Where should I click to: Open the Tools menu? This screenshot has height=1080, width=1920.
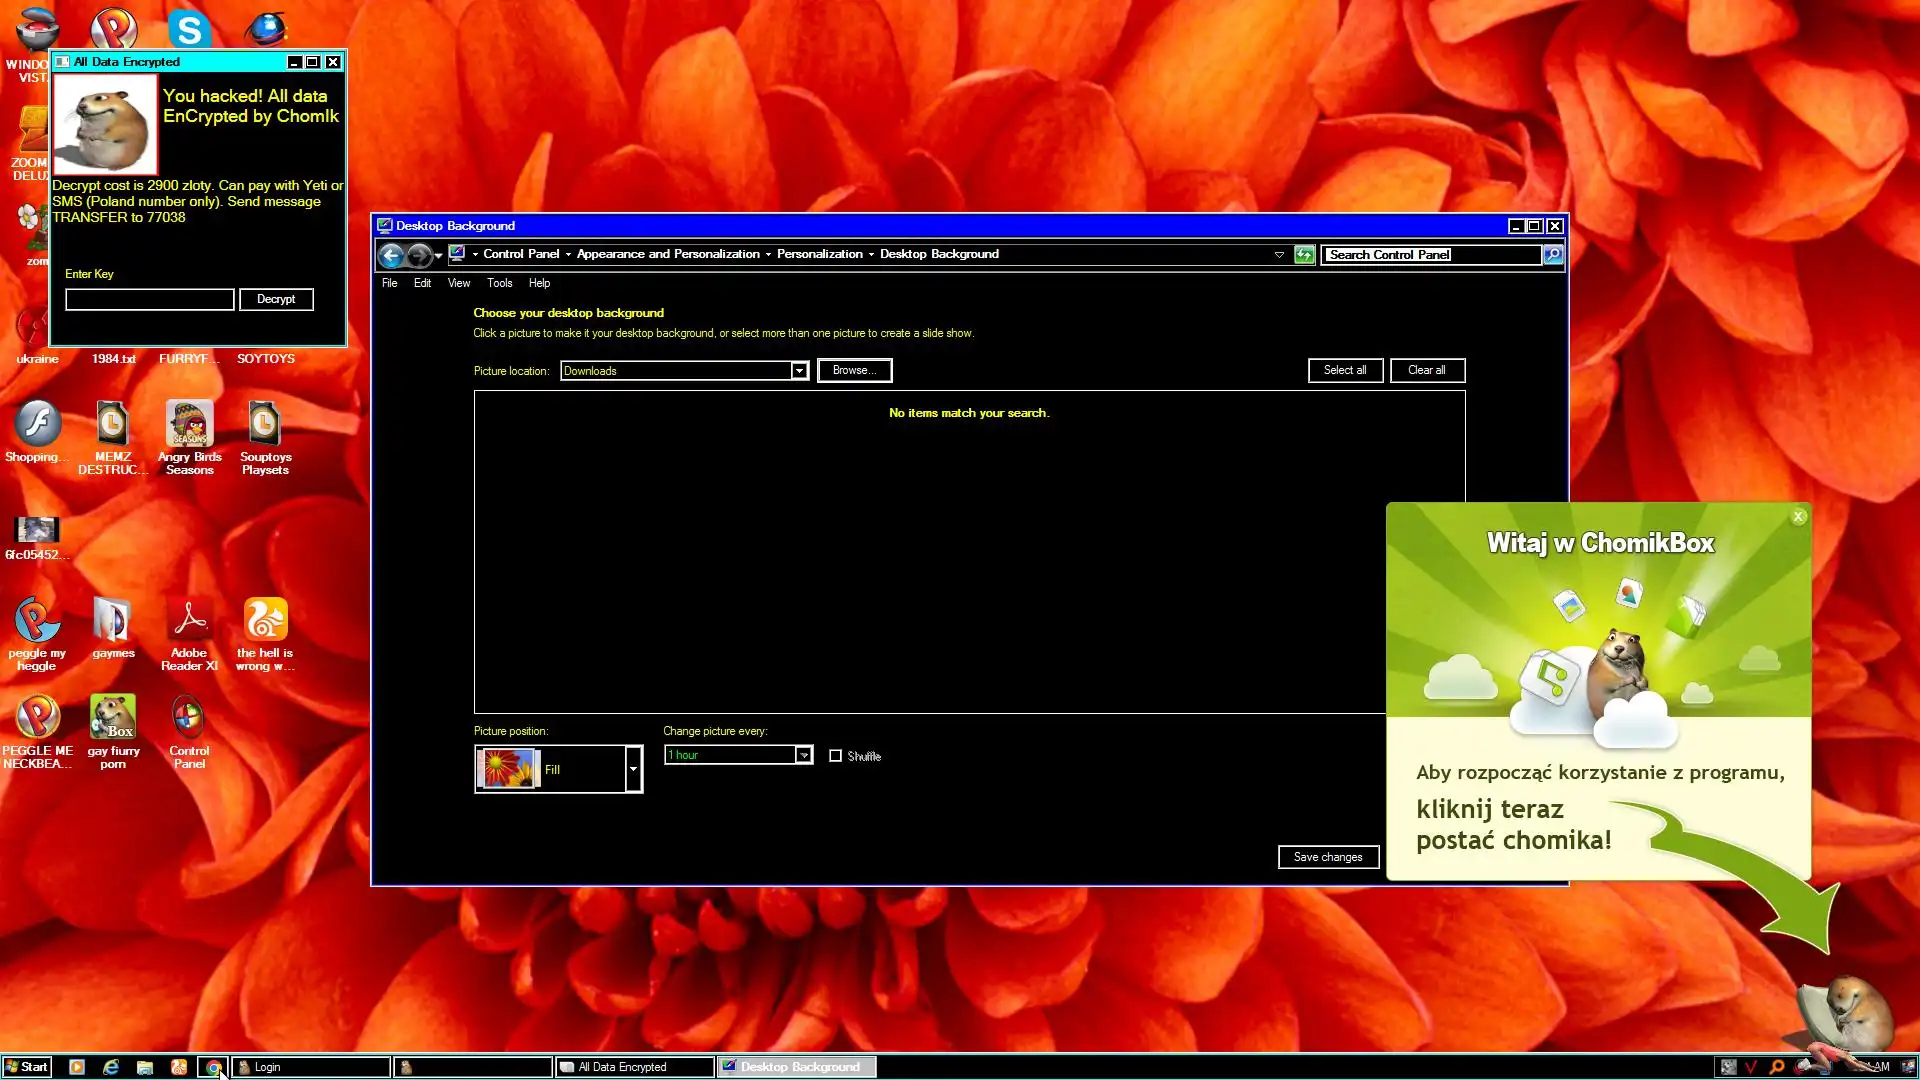pyautogui.click(x=499, y=283)
